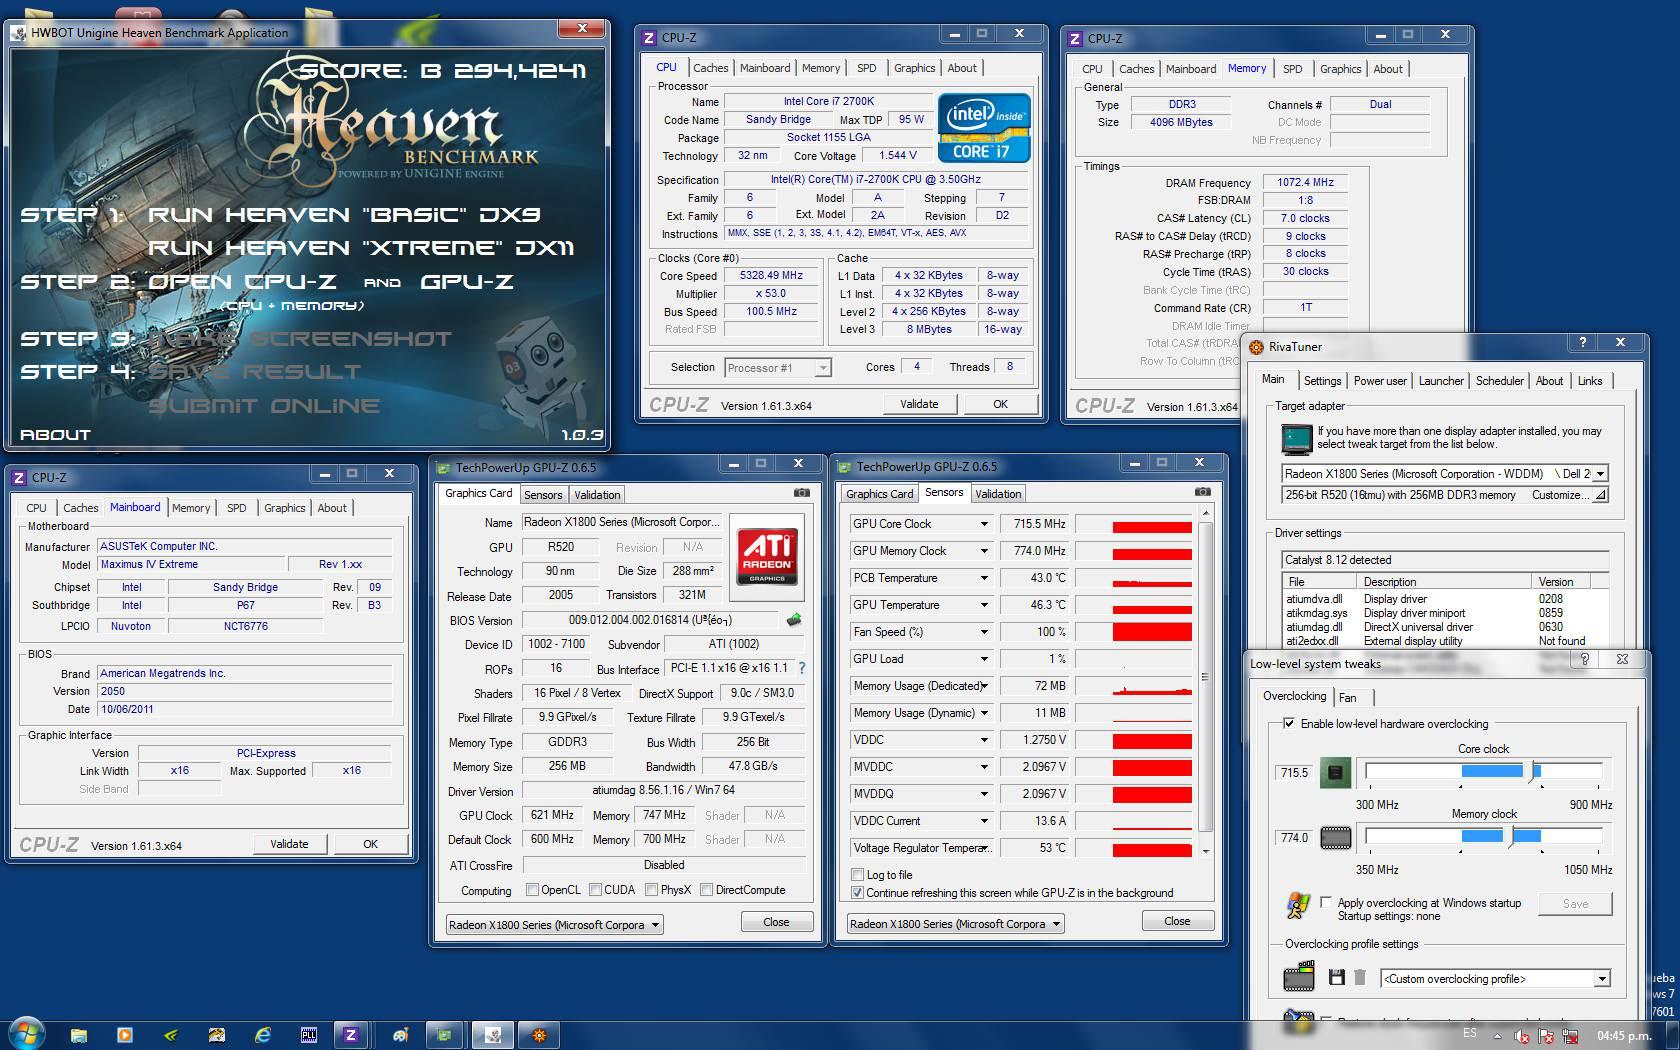
Task: Click the PLL icon in the taskbar
Action: click(x=309, y=1035)
